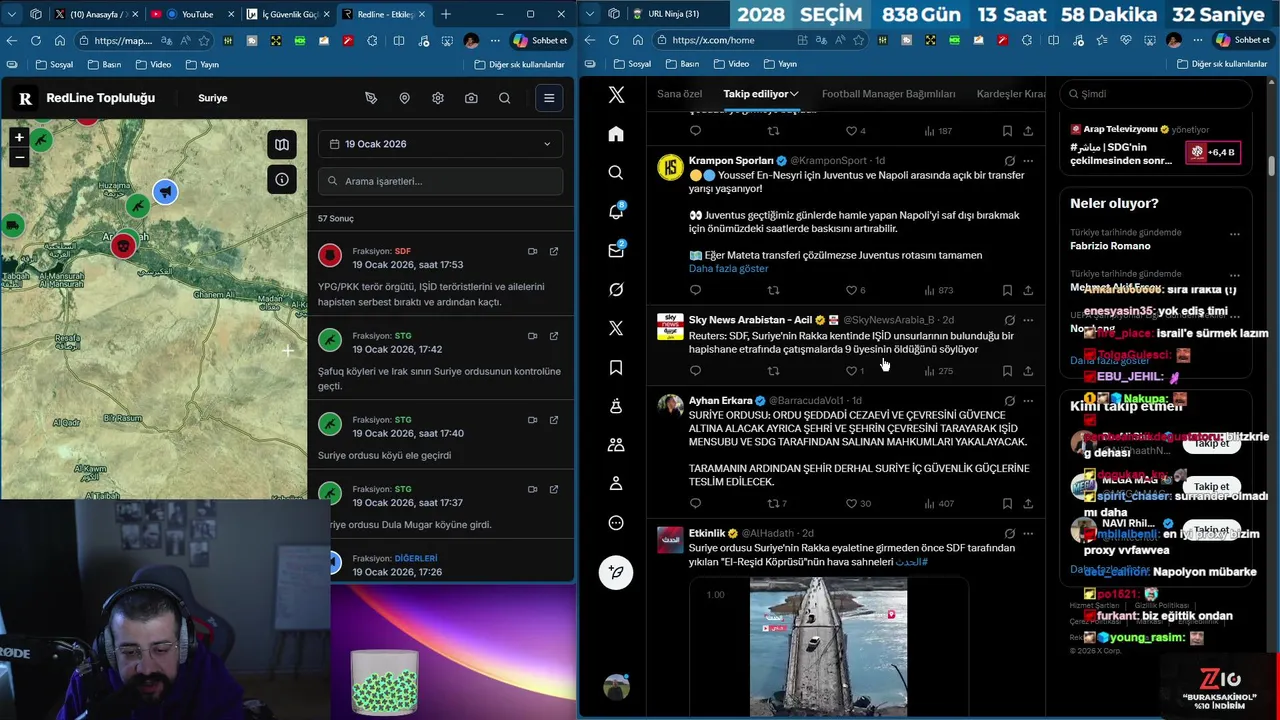Switch to Football Manager Bağımlıları tab

point(888,94)
